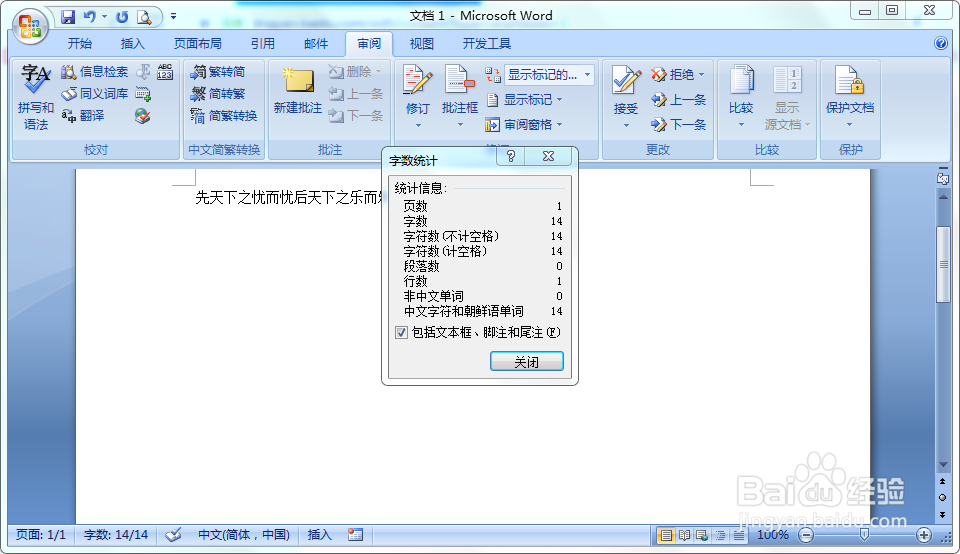The image size is (960, 554).
Task: Expand the 显示标记 menu
Action: 524,100
